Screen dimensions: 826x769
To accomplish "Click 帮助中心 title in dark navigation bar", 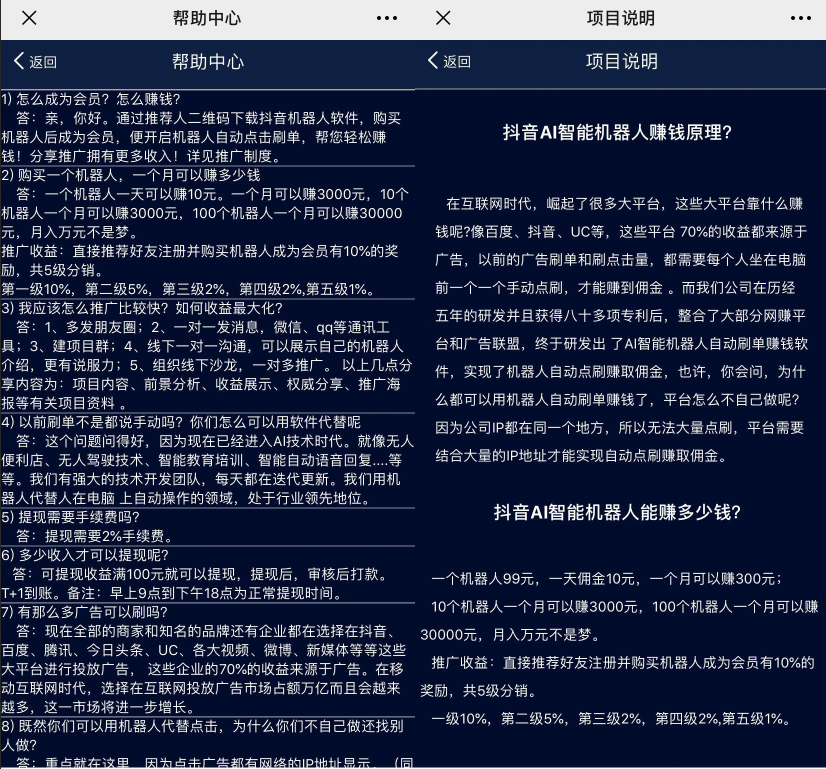I will point(208,62).
